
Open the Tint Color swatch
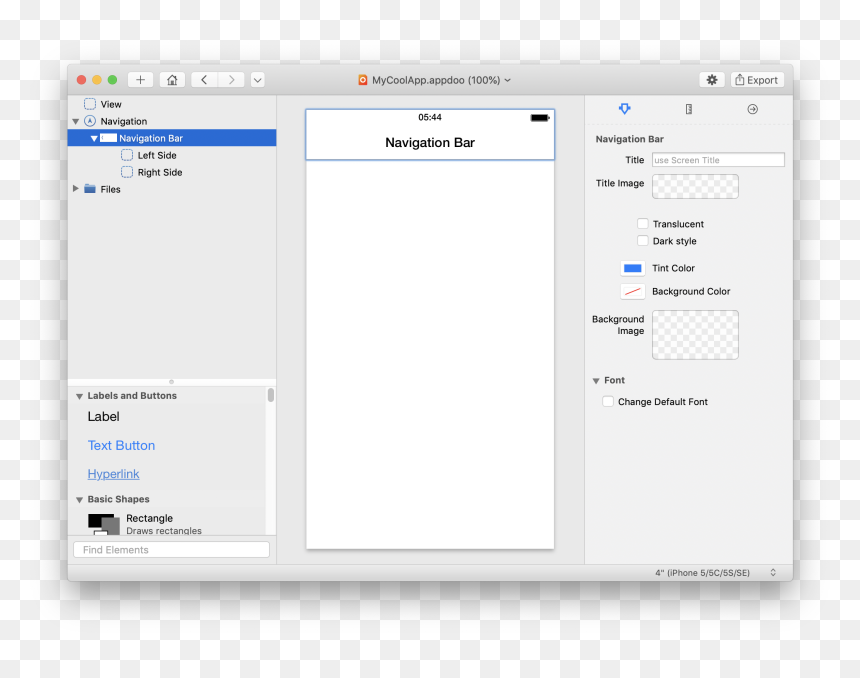click(x=632, y=268)
